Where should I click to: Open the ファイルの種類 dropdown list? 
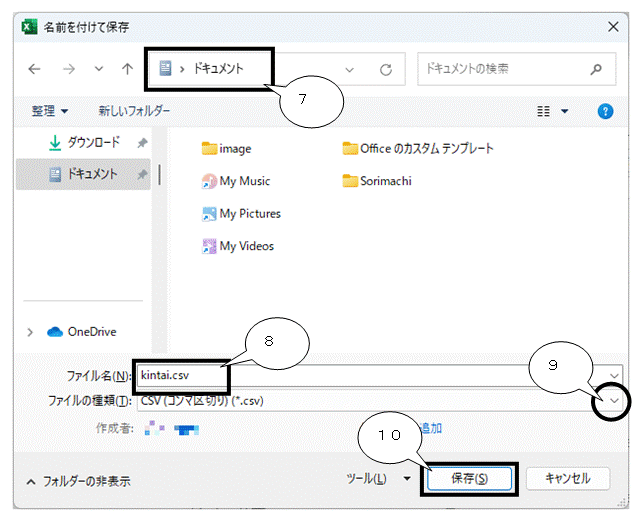pyautogui.click(x=614, y=400)
